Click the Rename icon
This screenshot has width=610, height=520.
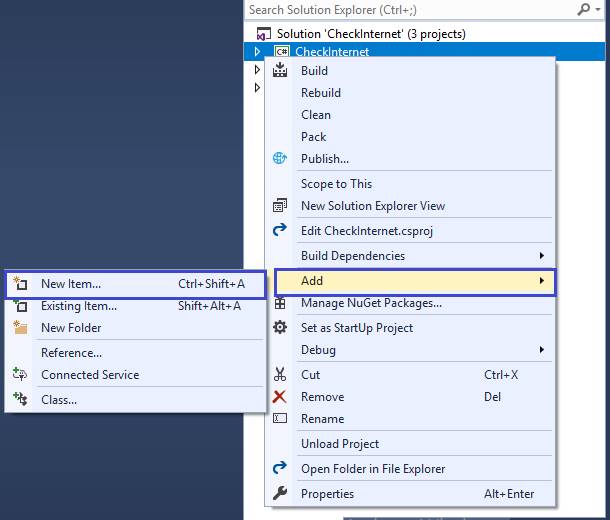pyautogui.click(x=280, y=418)
